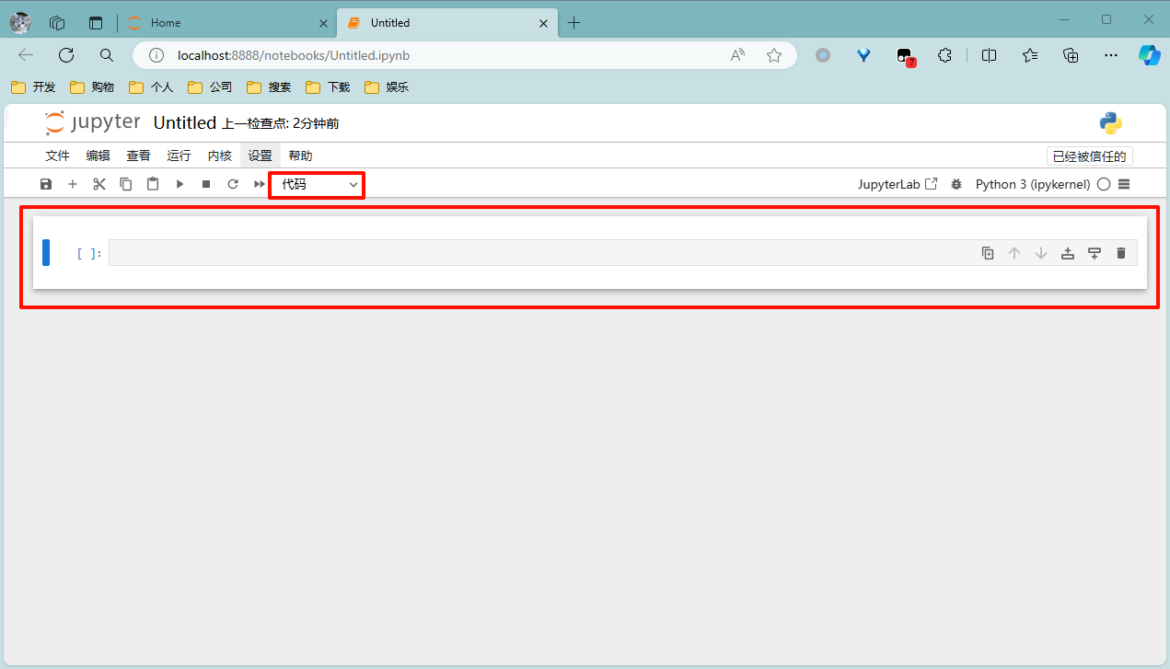
Task: Run the current cell with play icon
Action: tap(180, 184)
